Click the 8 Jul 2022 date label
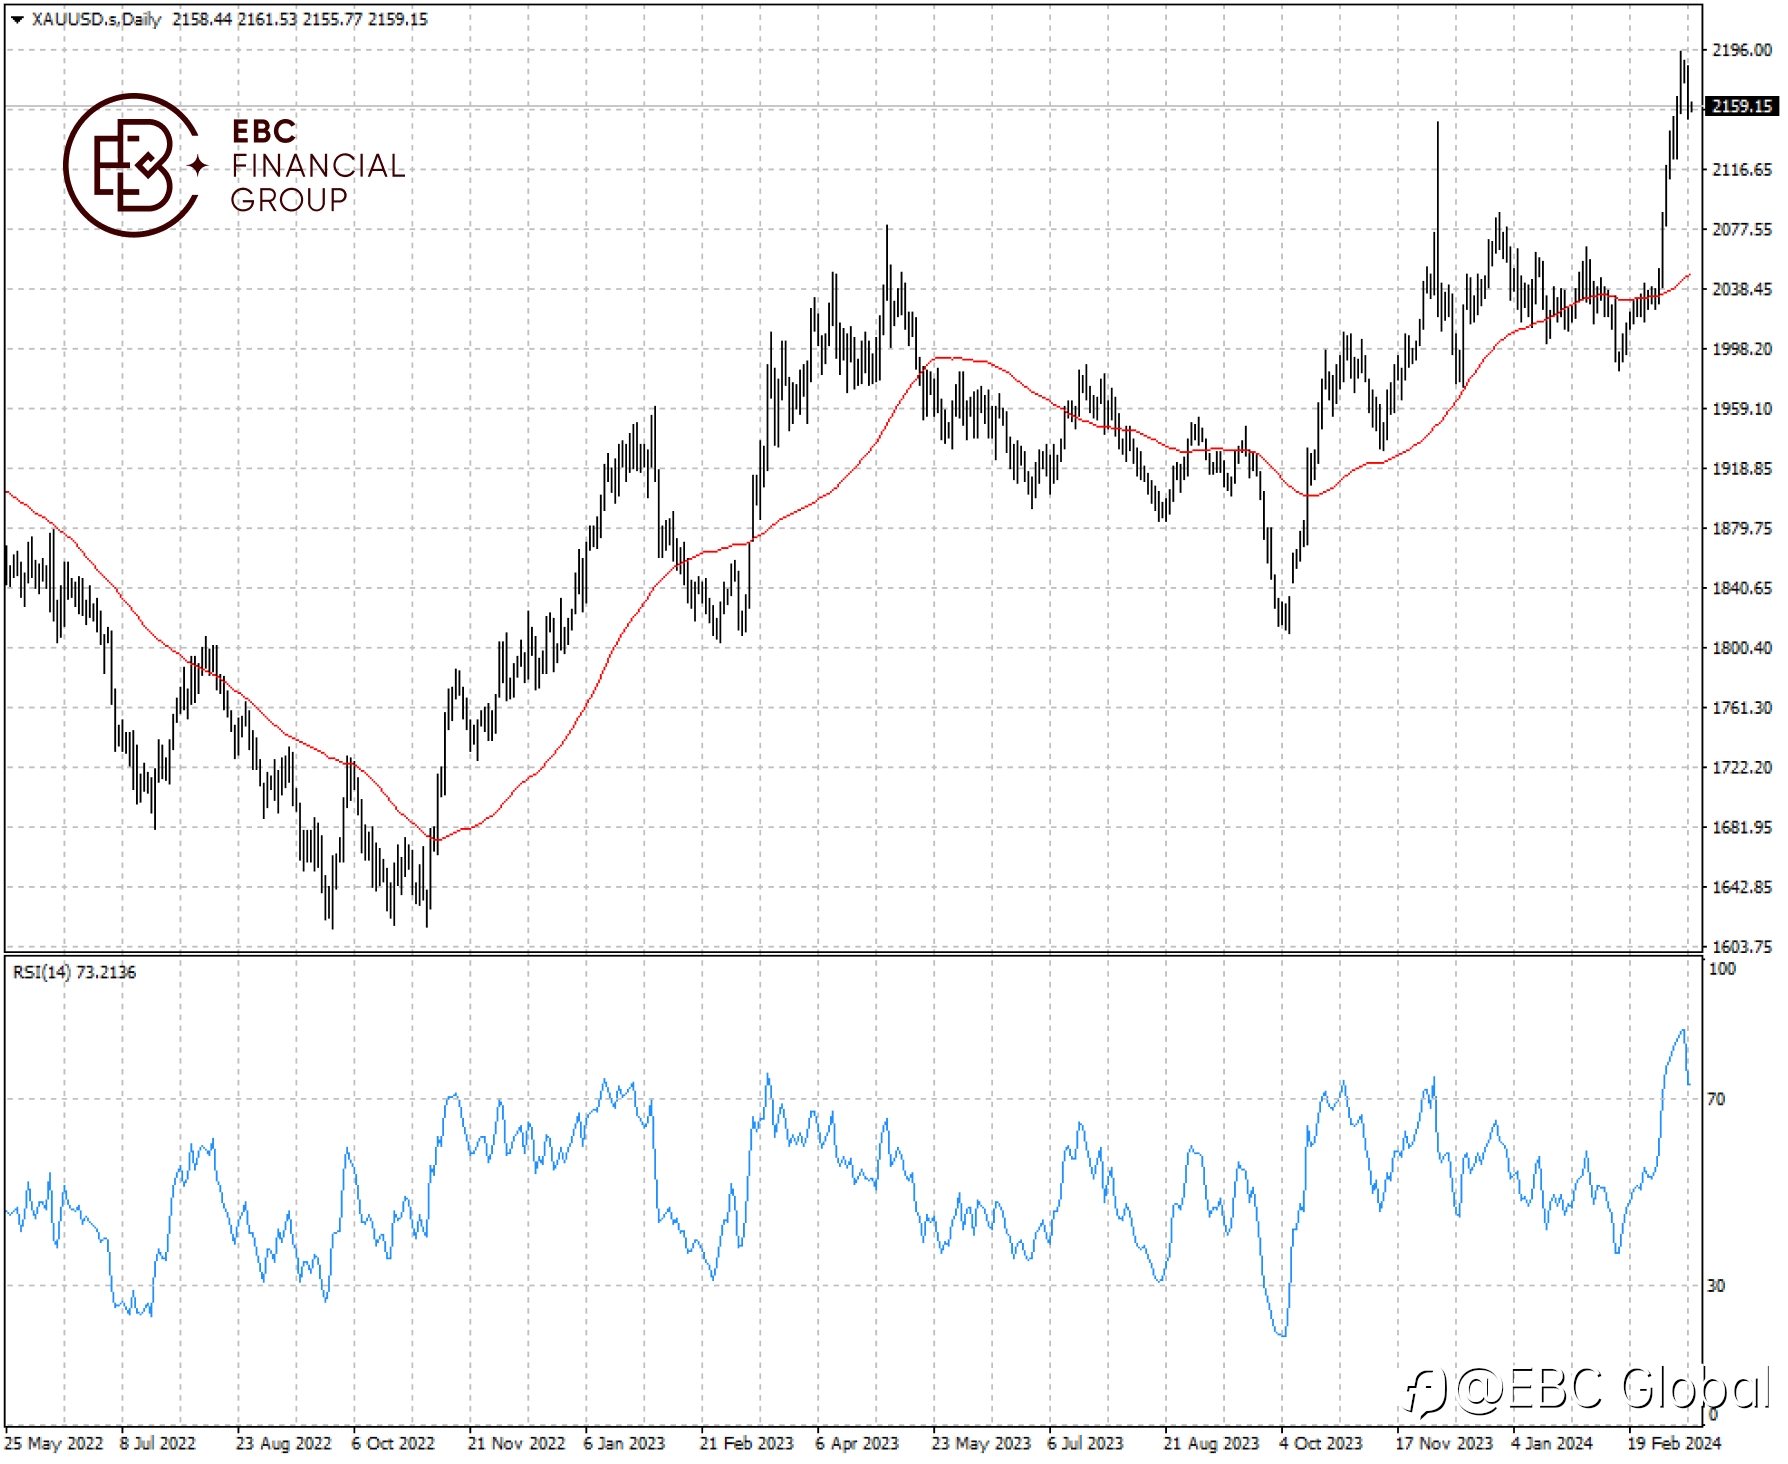The height and width of the screenshot is (1464, 1788). coord(158,1443)
